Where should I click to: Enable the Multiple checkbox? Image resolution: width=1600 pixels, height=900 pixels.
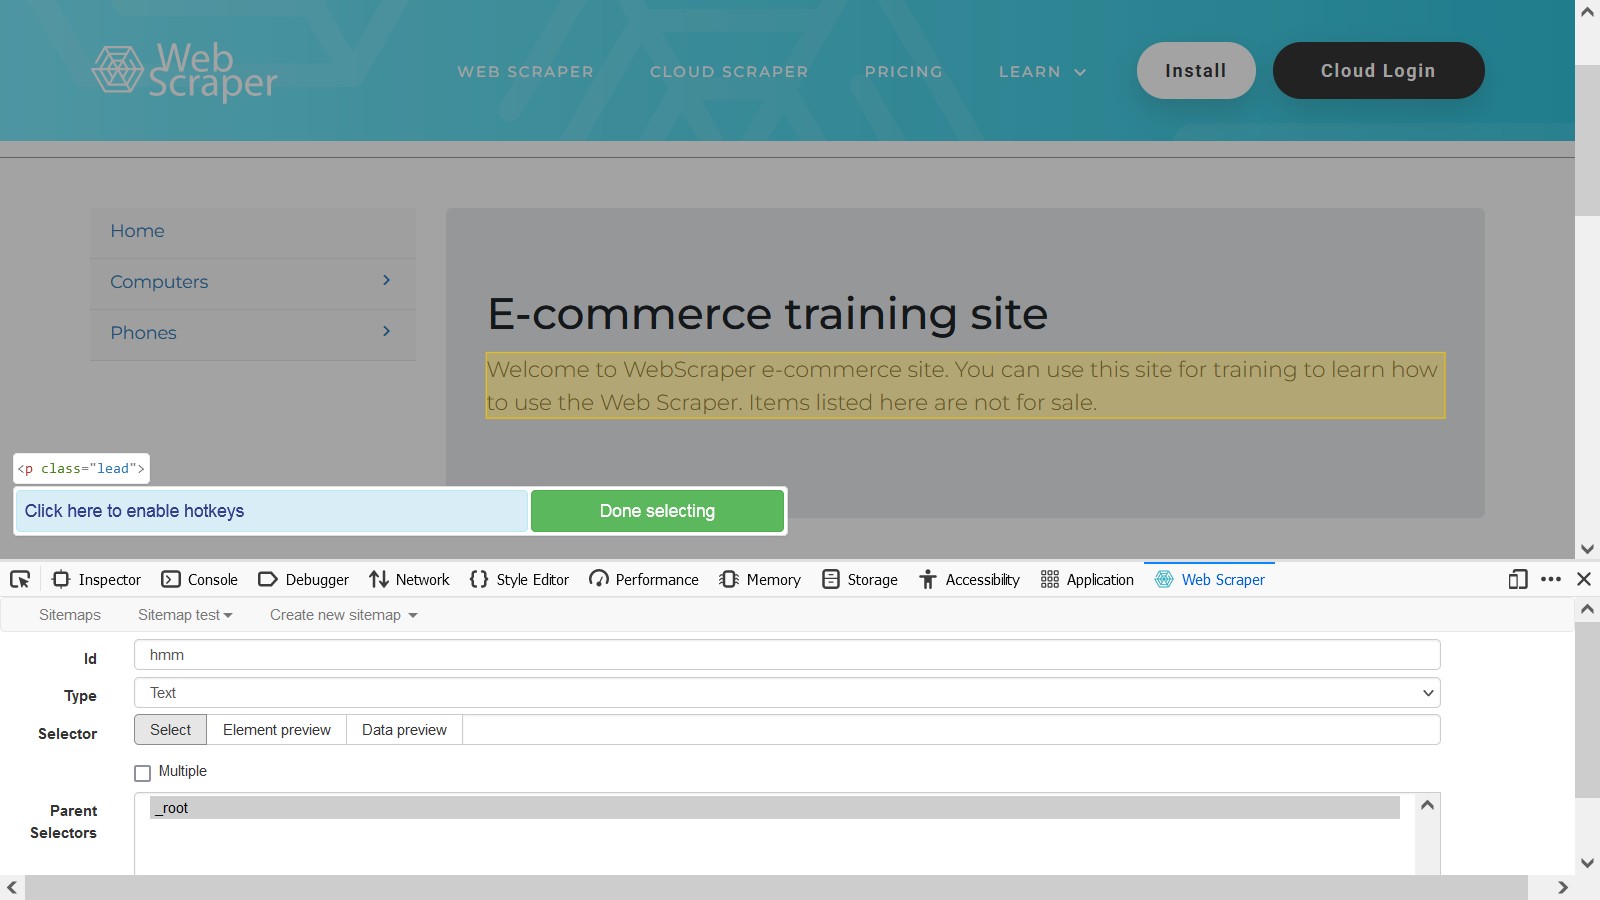143,773
